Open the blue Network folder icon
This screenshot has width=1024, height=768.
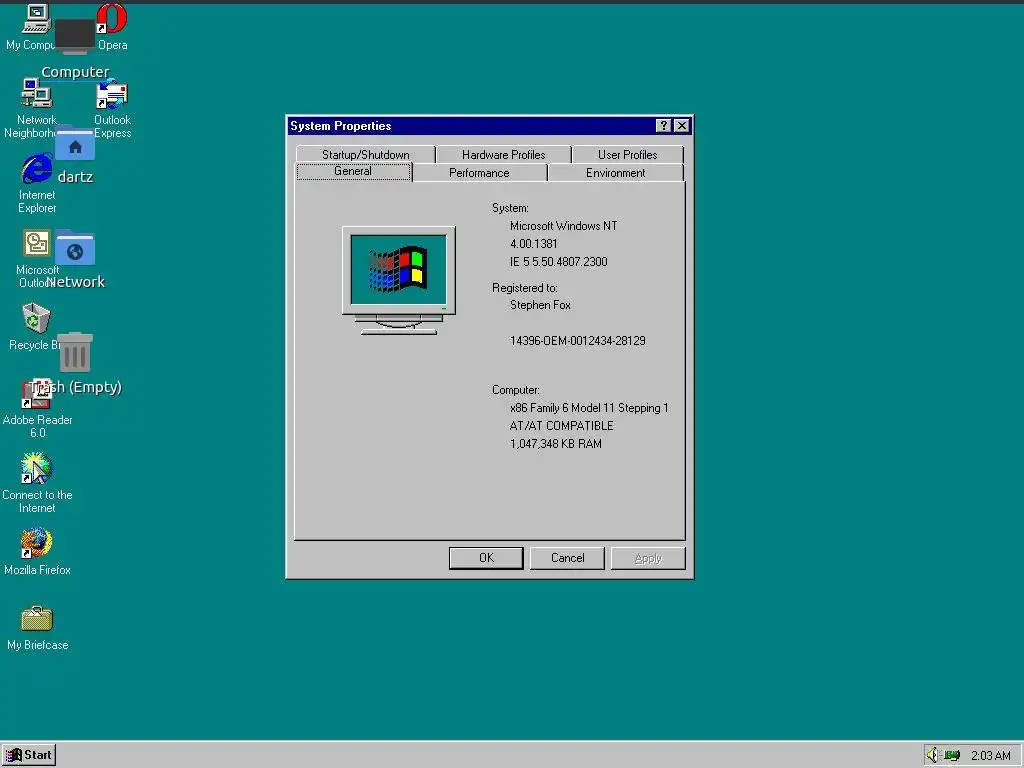coord(75,248)
